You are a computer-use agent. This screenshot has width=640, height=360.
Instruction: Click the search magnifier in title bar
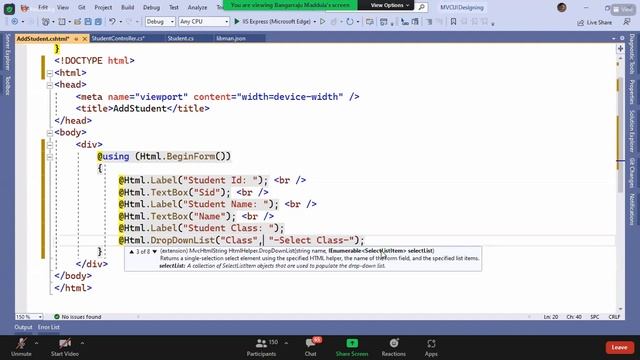422,7
